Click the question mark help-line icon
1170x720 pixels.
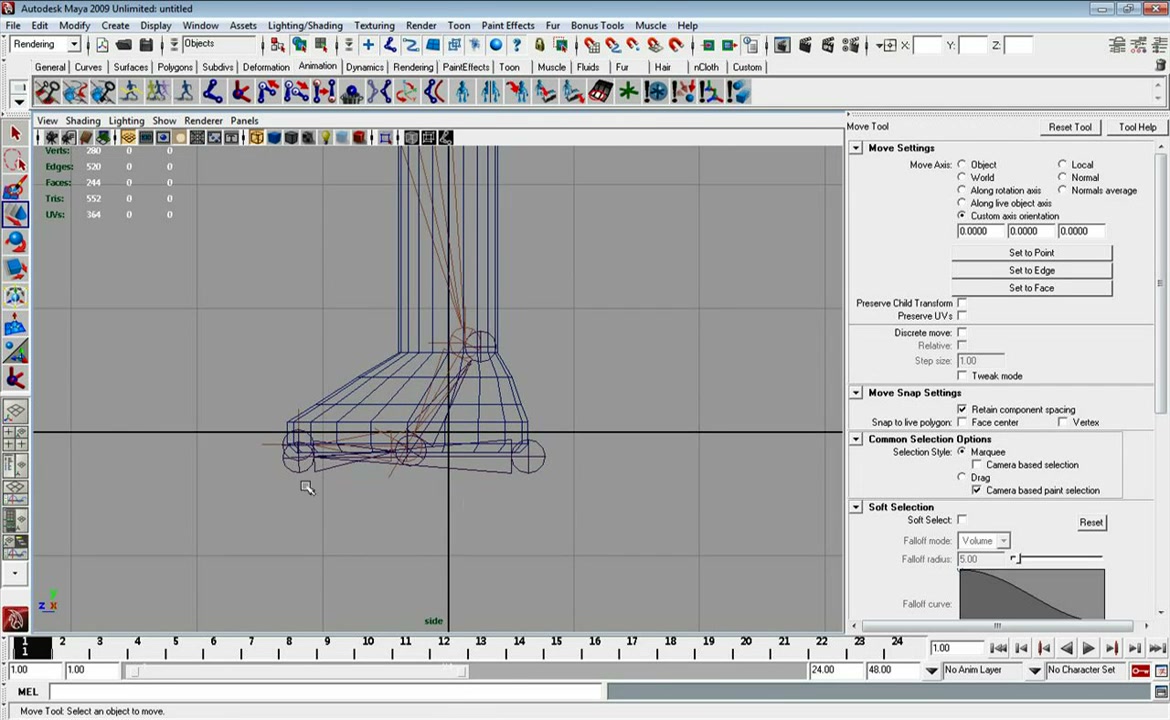(517, 45)
